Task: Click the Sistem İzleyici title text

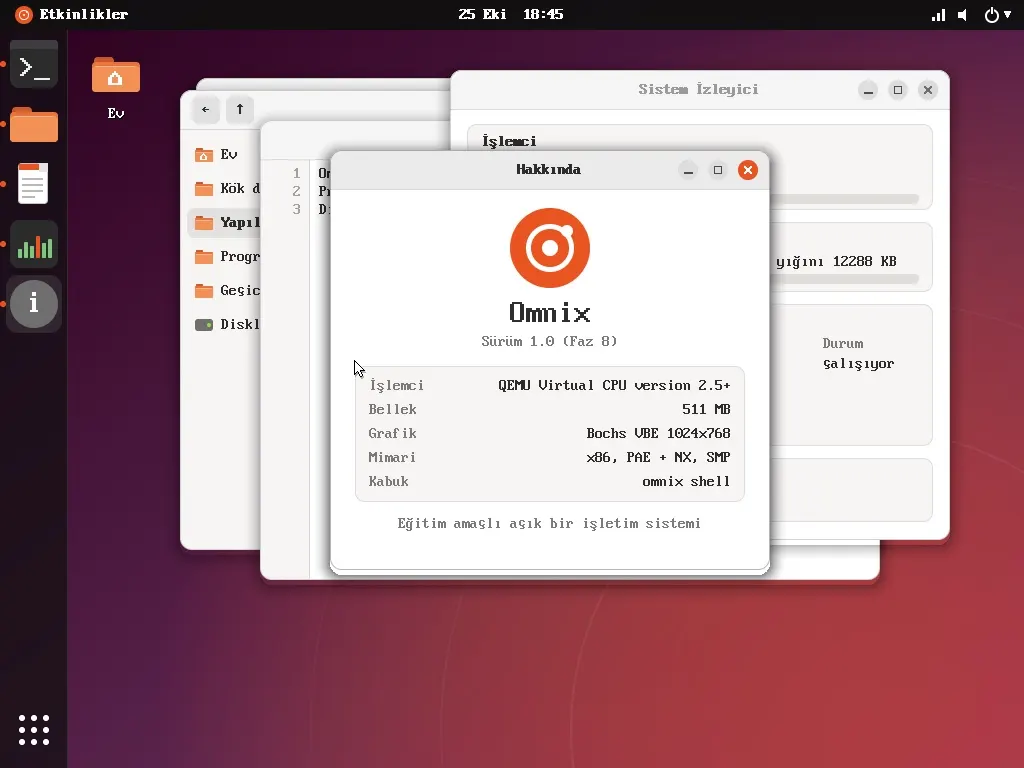Action: click(x=698, y=89)
